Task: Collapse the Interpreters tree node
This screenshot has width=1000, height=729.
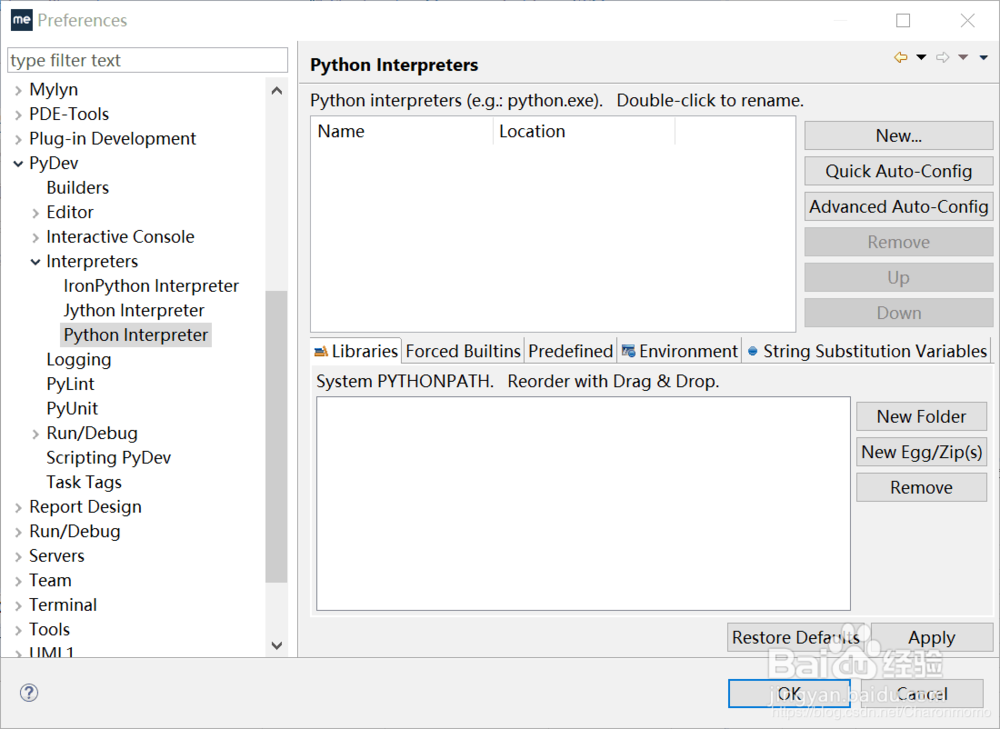Action: [x=36, y=262]
